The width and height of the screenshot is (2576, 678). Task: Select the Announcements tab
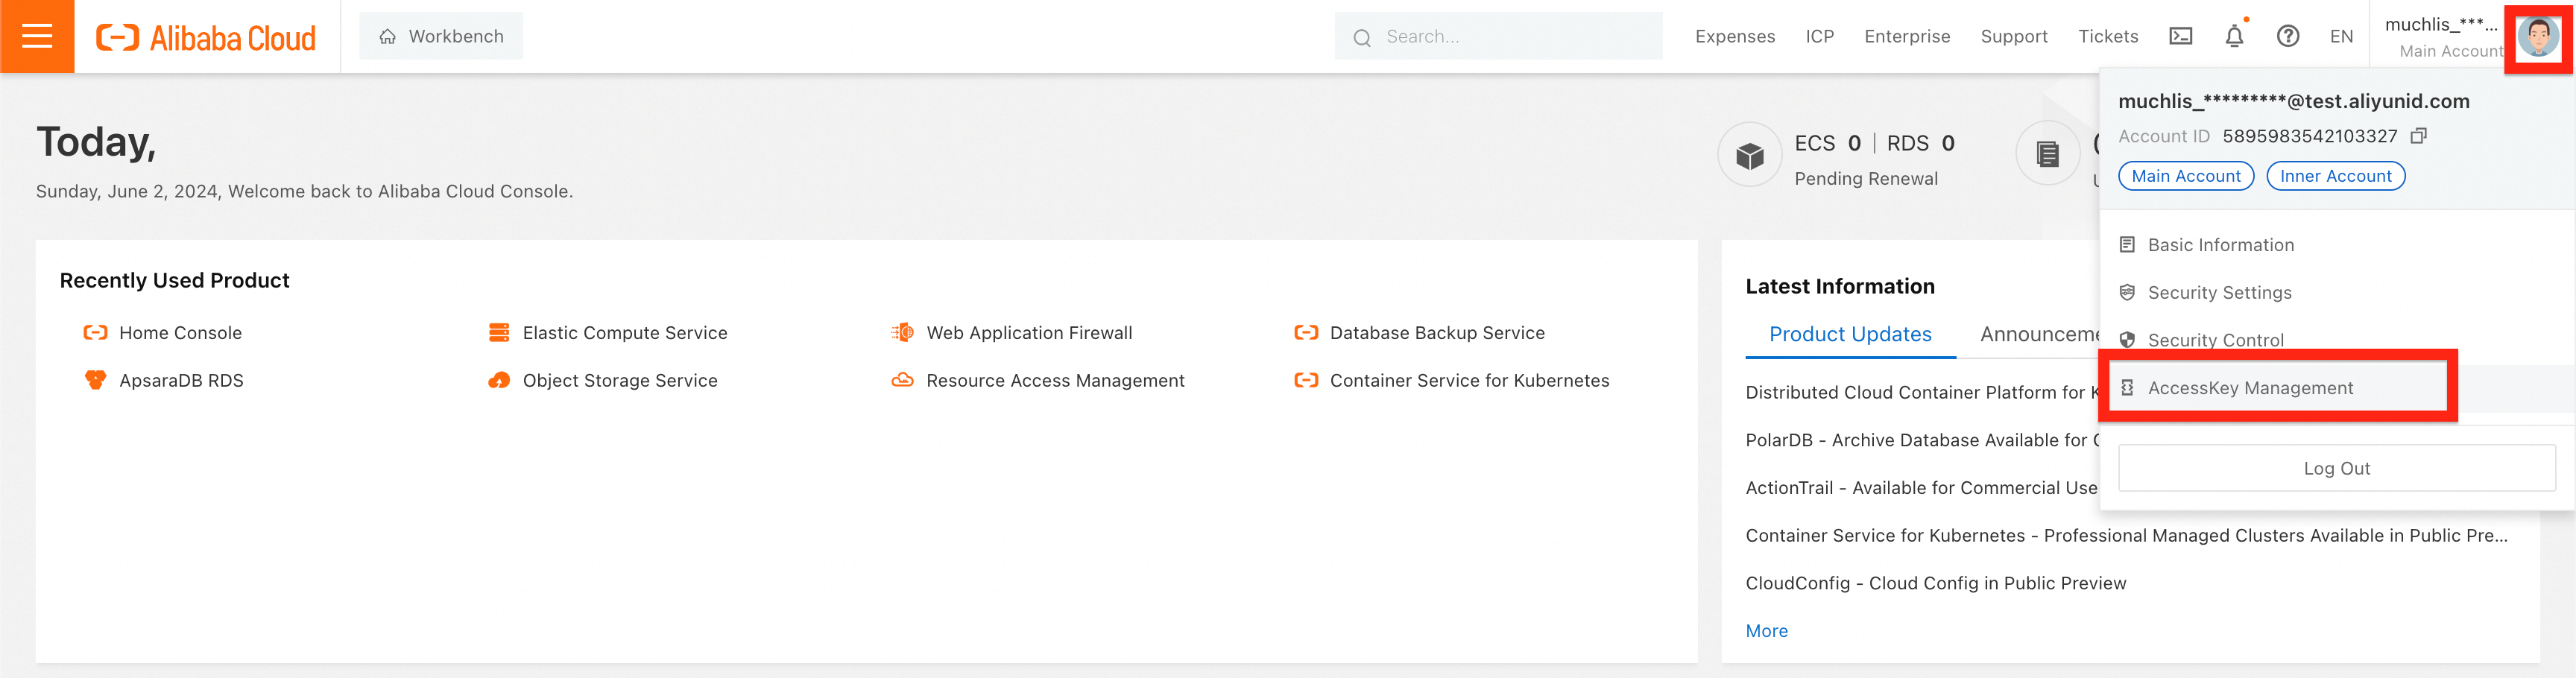click(x=2039, y=335)
